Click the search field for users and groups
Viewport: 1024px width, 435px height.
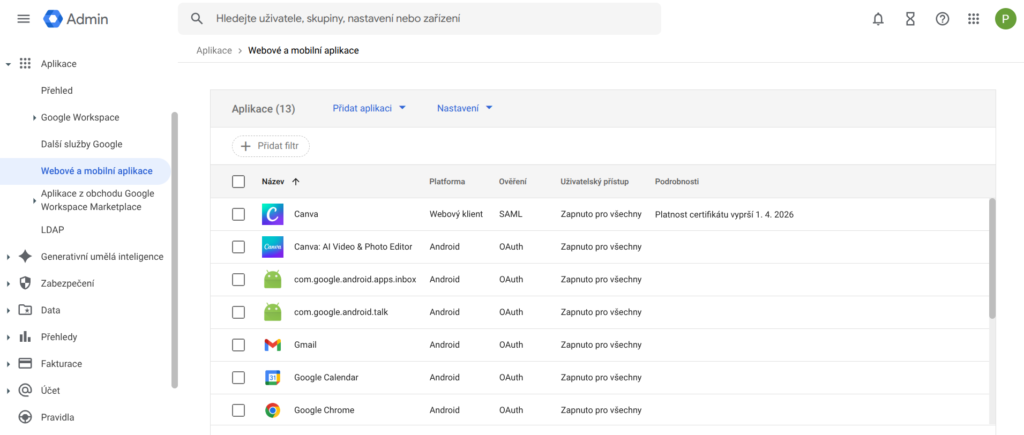[430, 19]
